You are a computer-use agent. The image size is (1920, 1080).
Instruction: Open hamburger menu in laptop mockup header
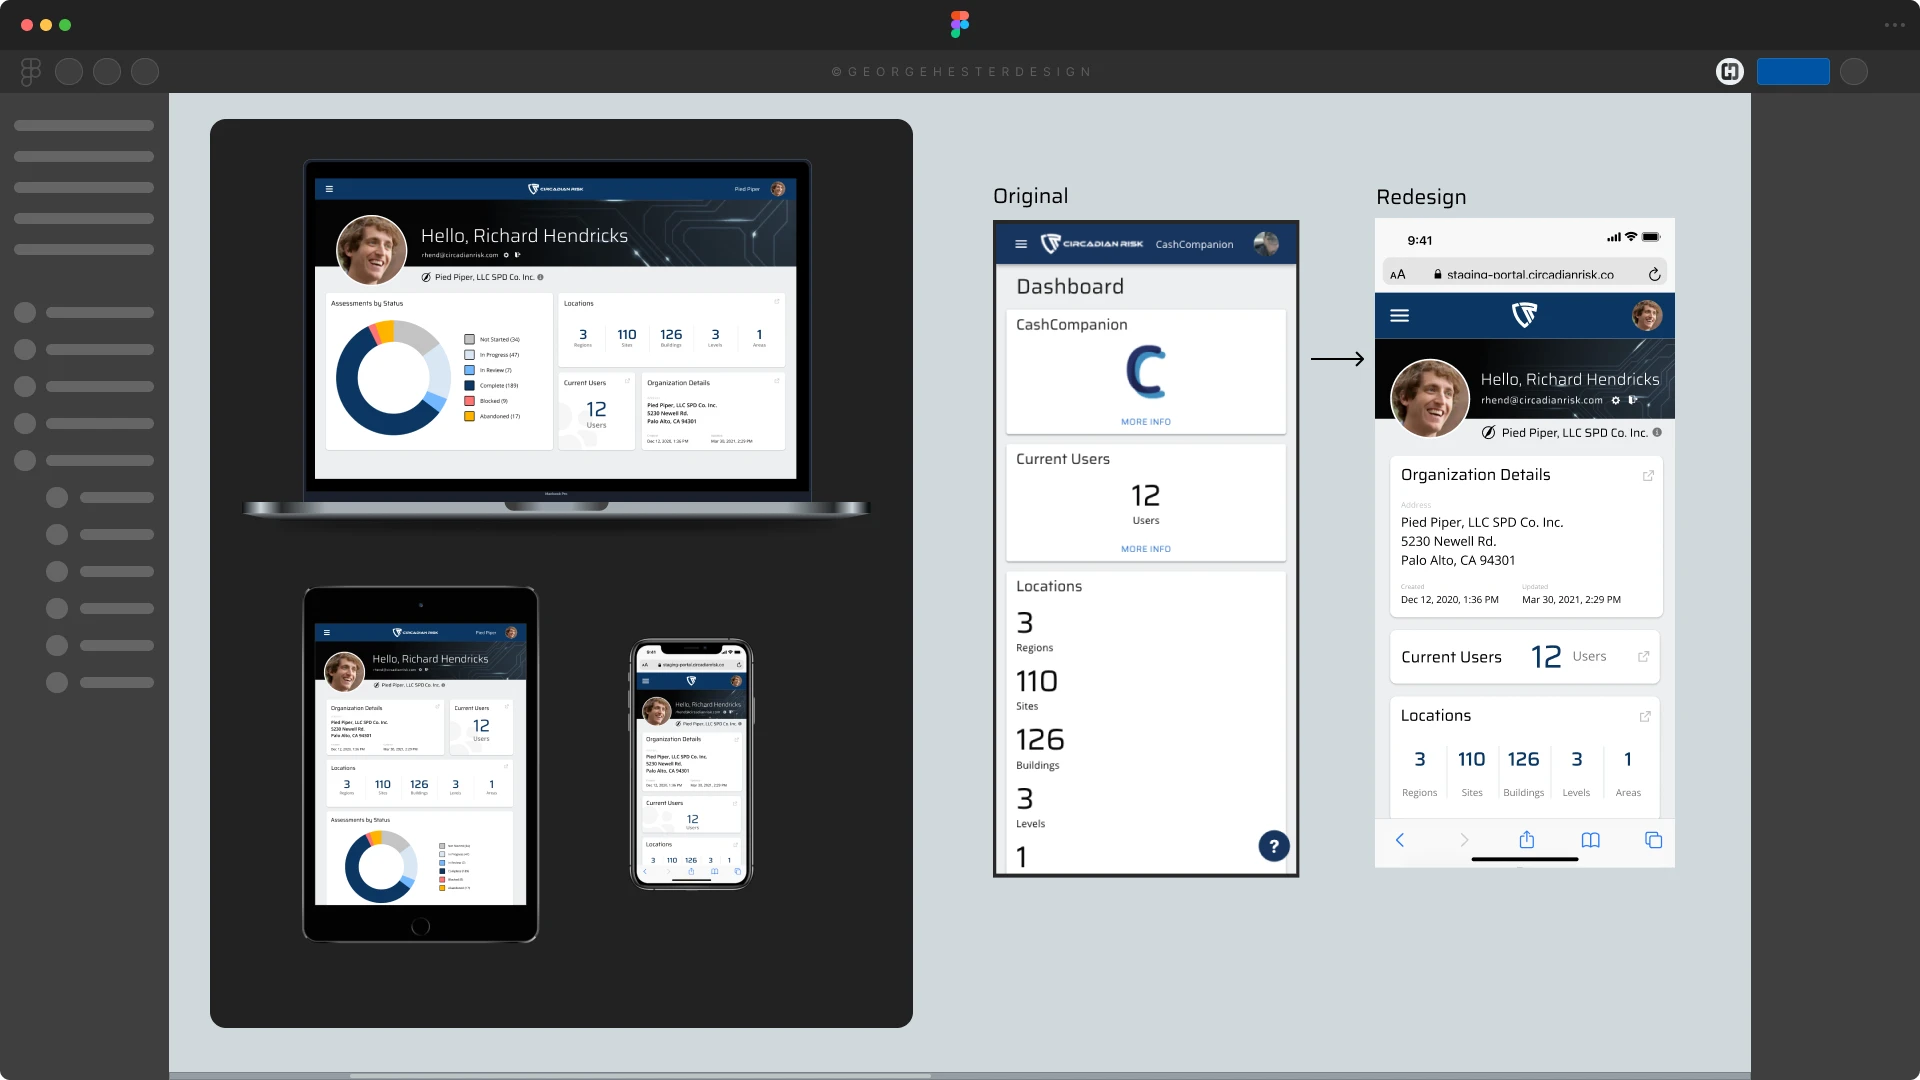tap(329, 189)
